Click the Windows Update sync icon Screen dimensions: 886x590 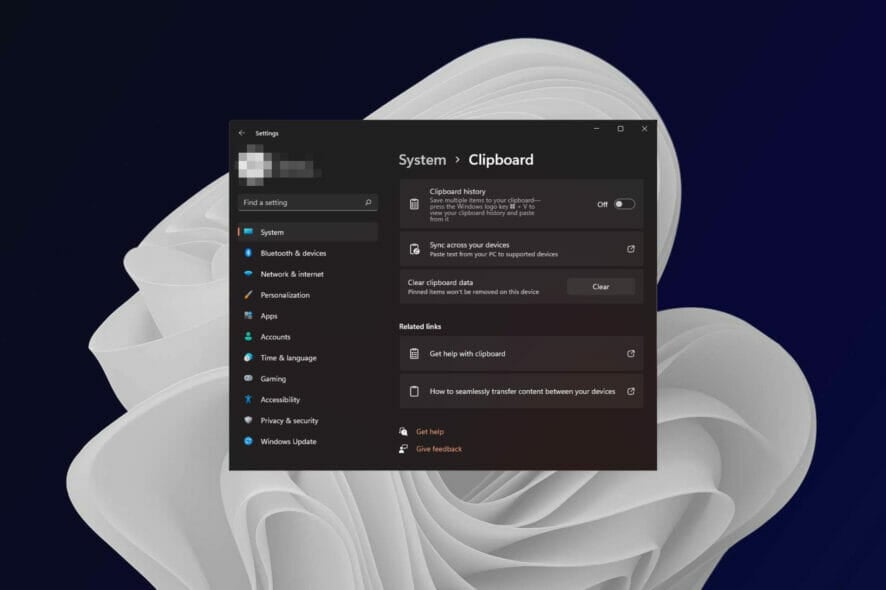(248, 441)
